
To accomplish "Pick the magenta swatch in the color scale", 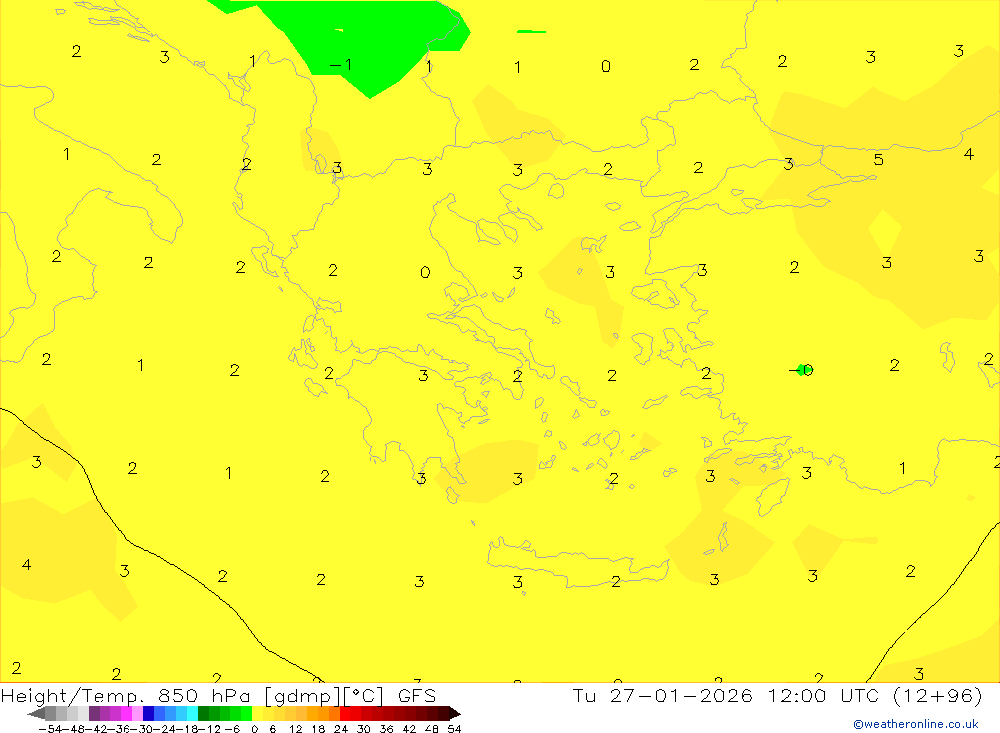I will coord(126,713).
